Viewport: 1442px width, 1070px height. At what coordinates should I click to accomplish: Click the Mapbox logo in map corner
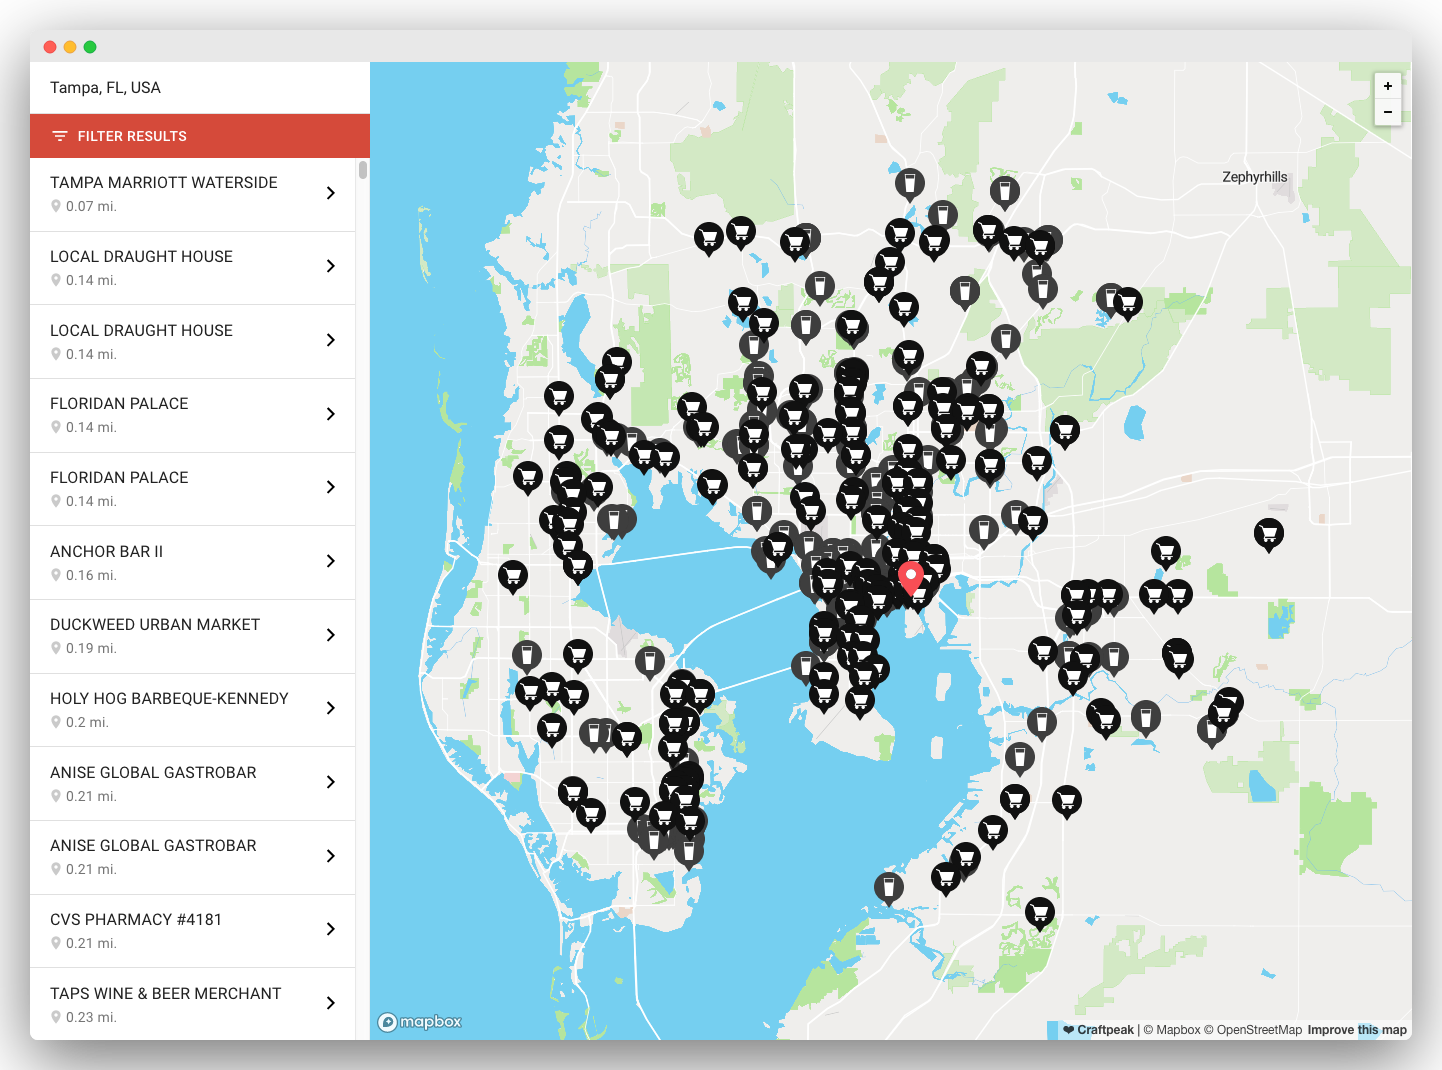click(x=420, y=1021)
